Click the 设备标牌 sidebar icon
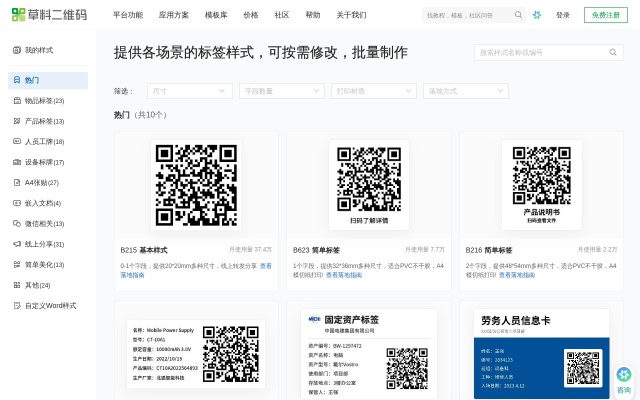Viewport: 640px width, 400px height. coord(17,162)
